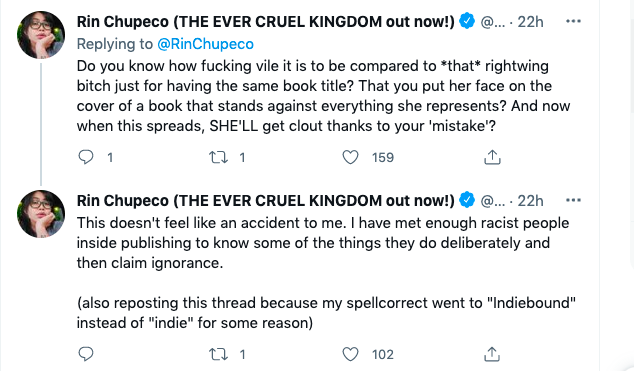The width and height of the screenshot is (634, 371).
Task: Reply to the second tweet about racist publishing
Action: (86, 354)
